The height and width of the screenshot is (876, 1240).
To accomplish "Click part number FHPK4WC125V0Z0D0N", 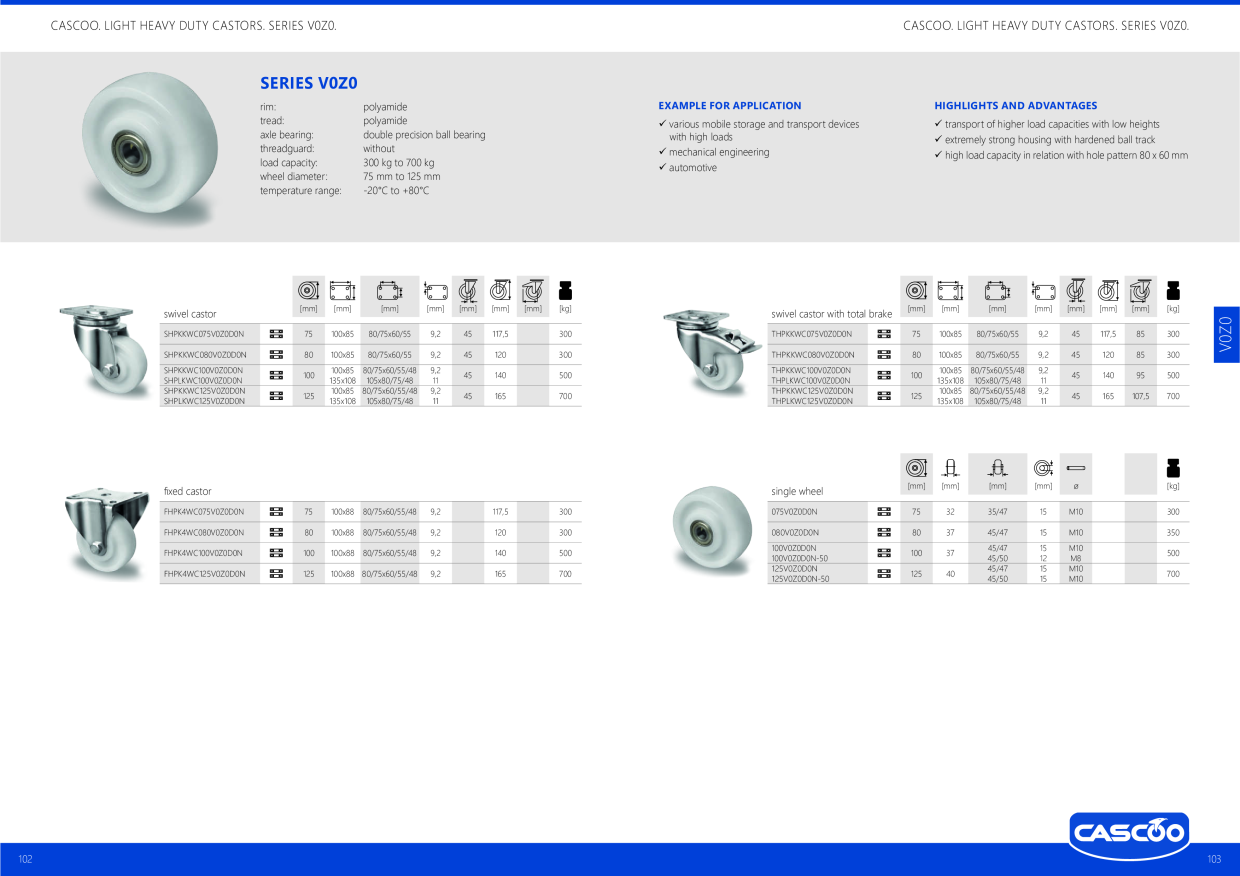I will click(x=204, y=574).
